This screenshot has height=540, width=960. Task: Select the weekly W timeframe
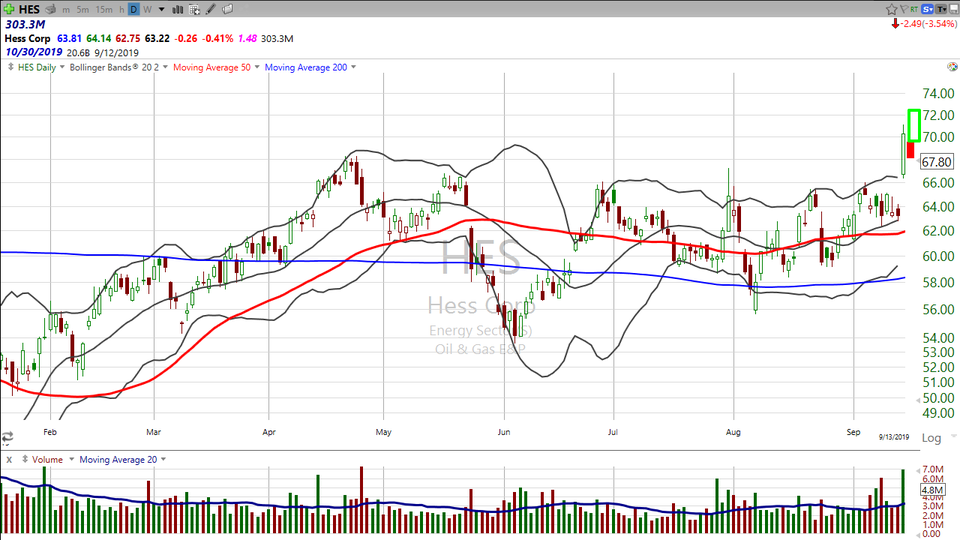[x=147, y=9]
